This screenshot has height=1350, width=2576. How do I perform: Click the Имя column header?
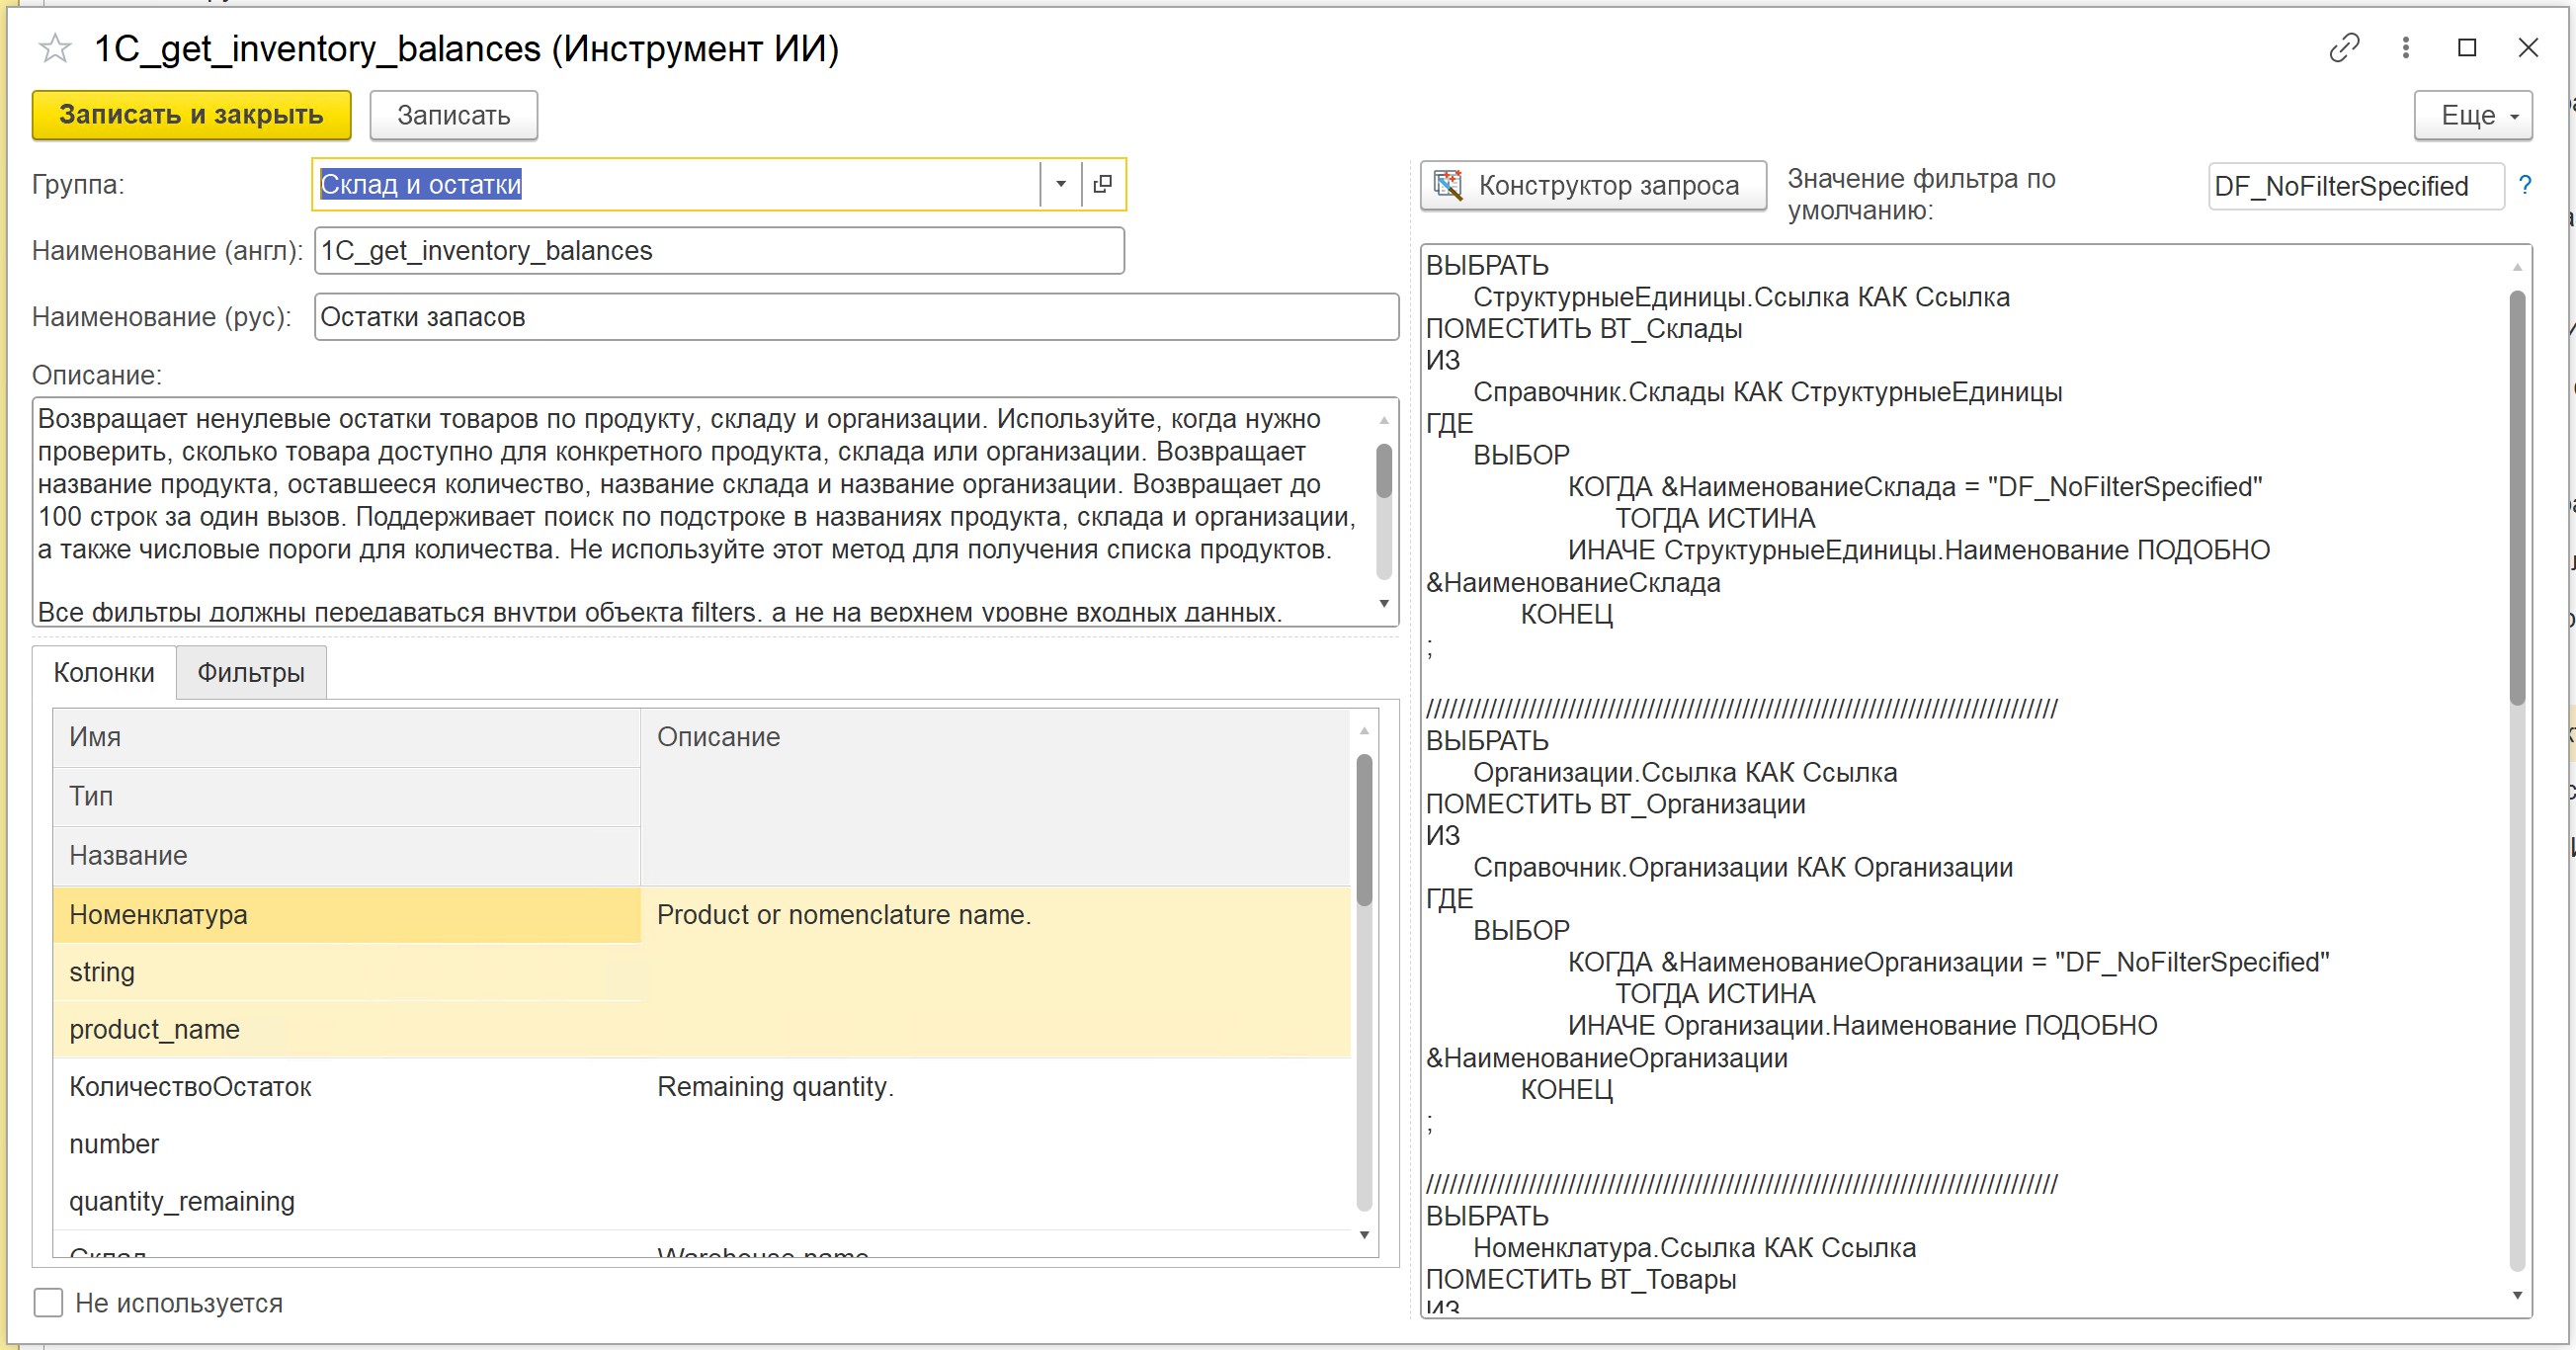(346, 737)
